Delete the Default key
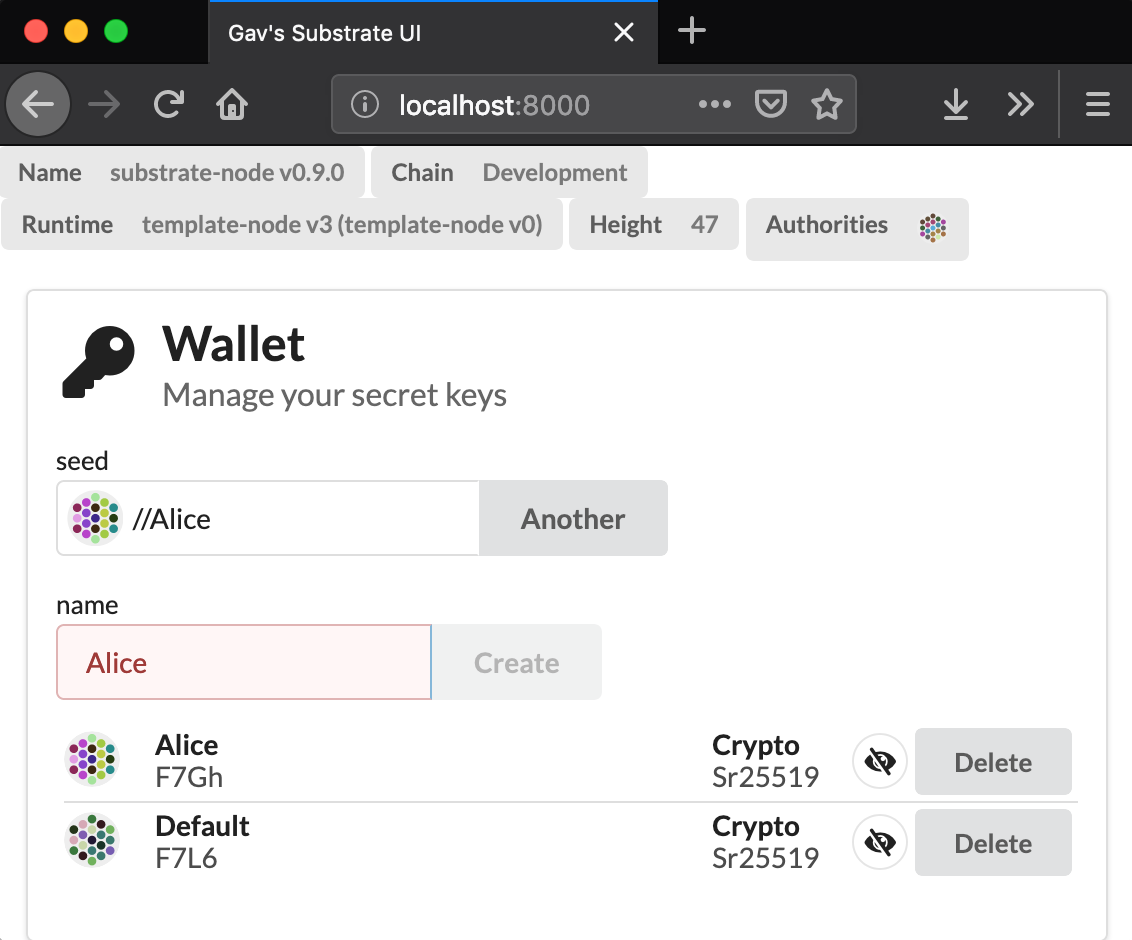This screenshot has height=940, width=1132. tap(993, 843)
